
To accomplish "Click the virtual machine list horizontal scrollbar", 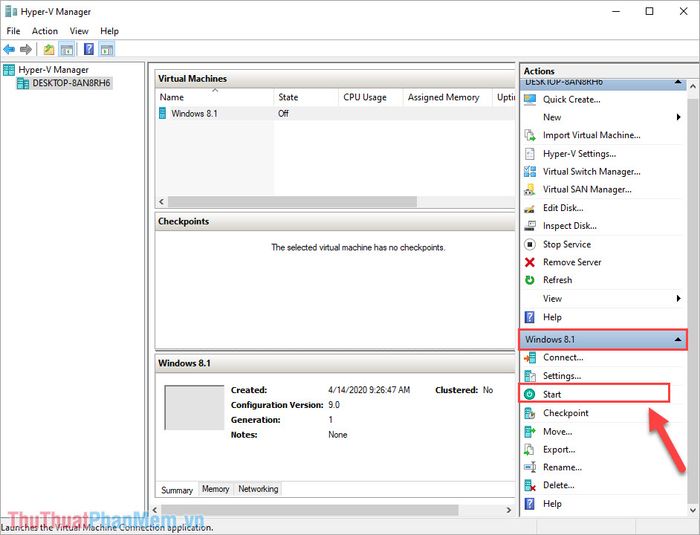I will [x=292, y=202].
